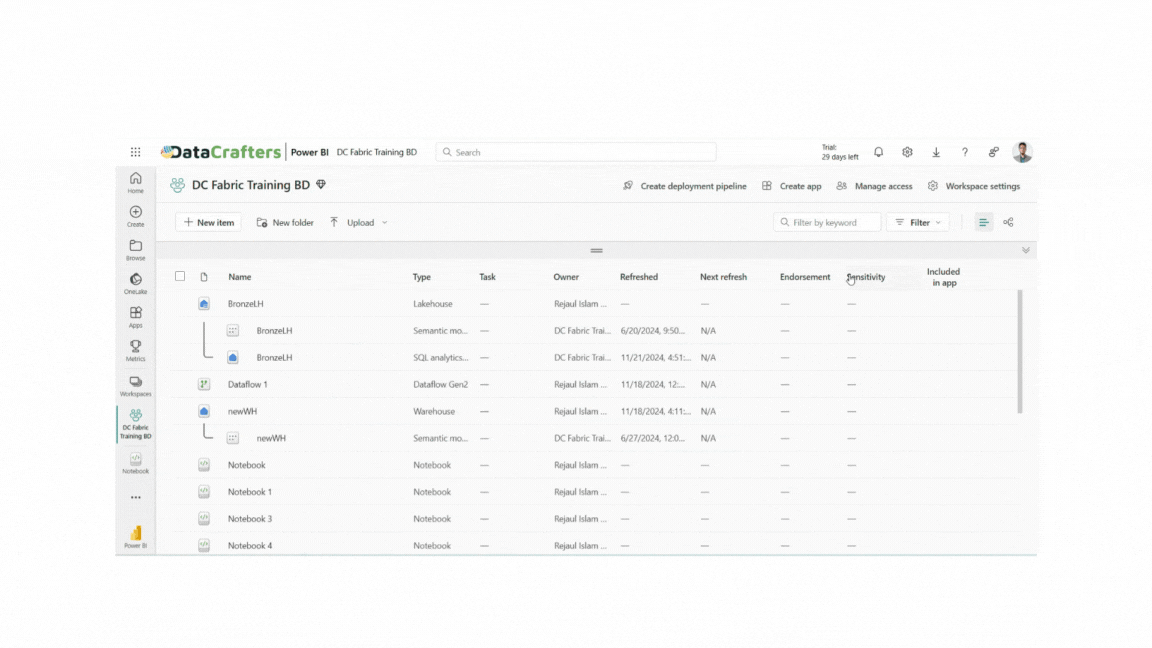Open the Create sidebar icon
1152x648 pixels.
136,216
